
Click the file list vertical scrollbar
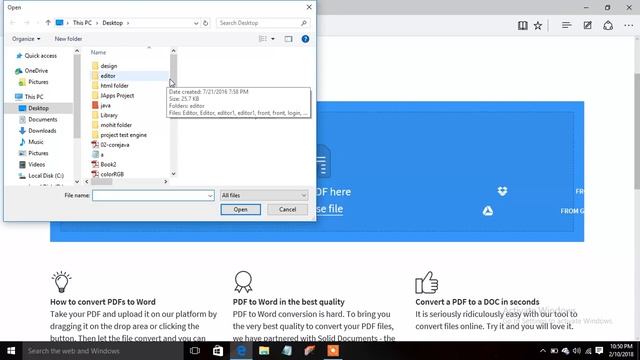point(173,112)
